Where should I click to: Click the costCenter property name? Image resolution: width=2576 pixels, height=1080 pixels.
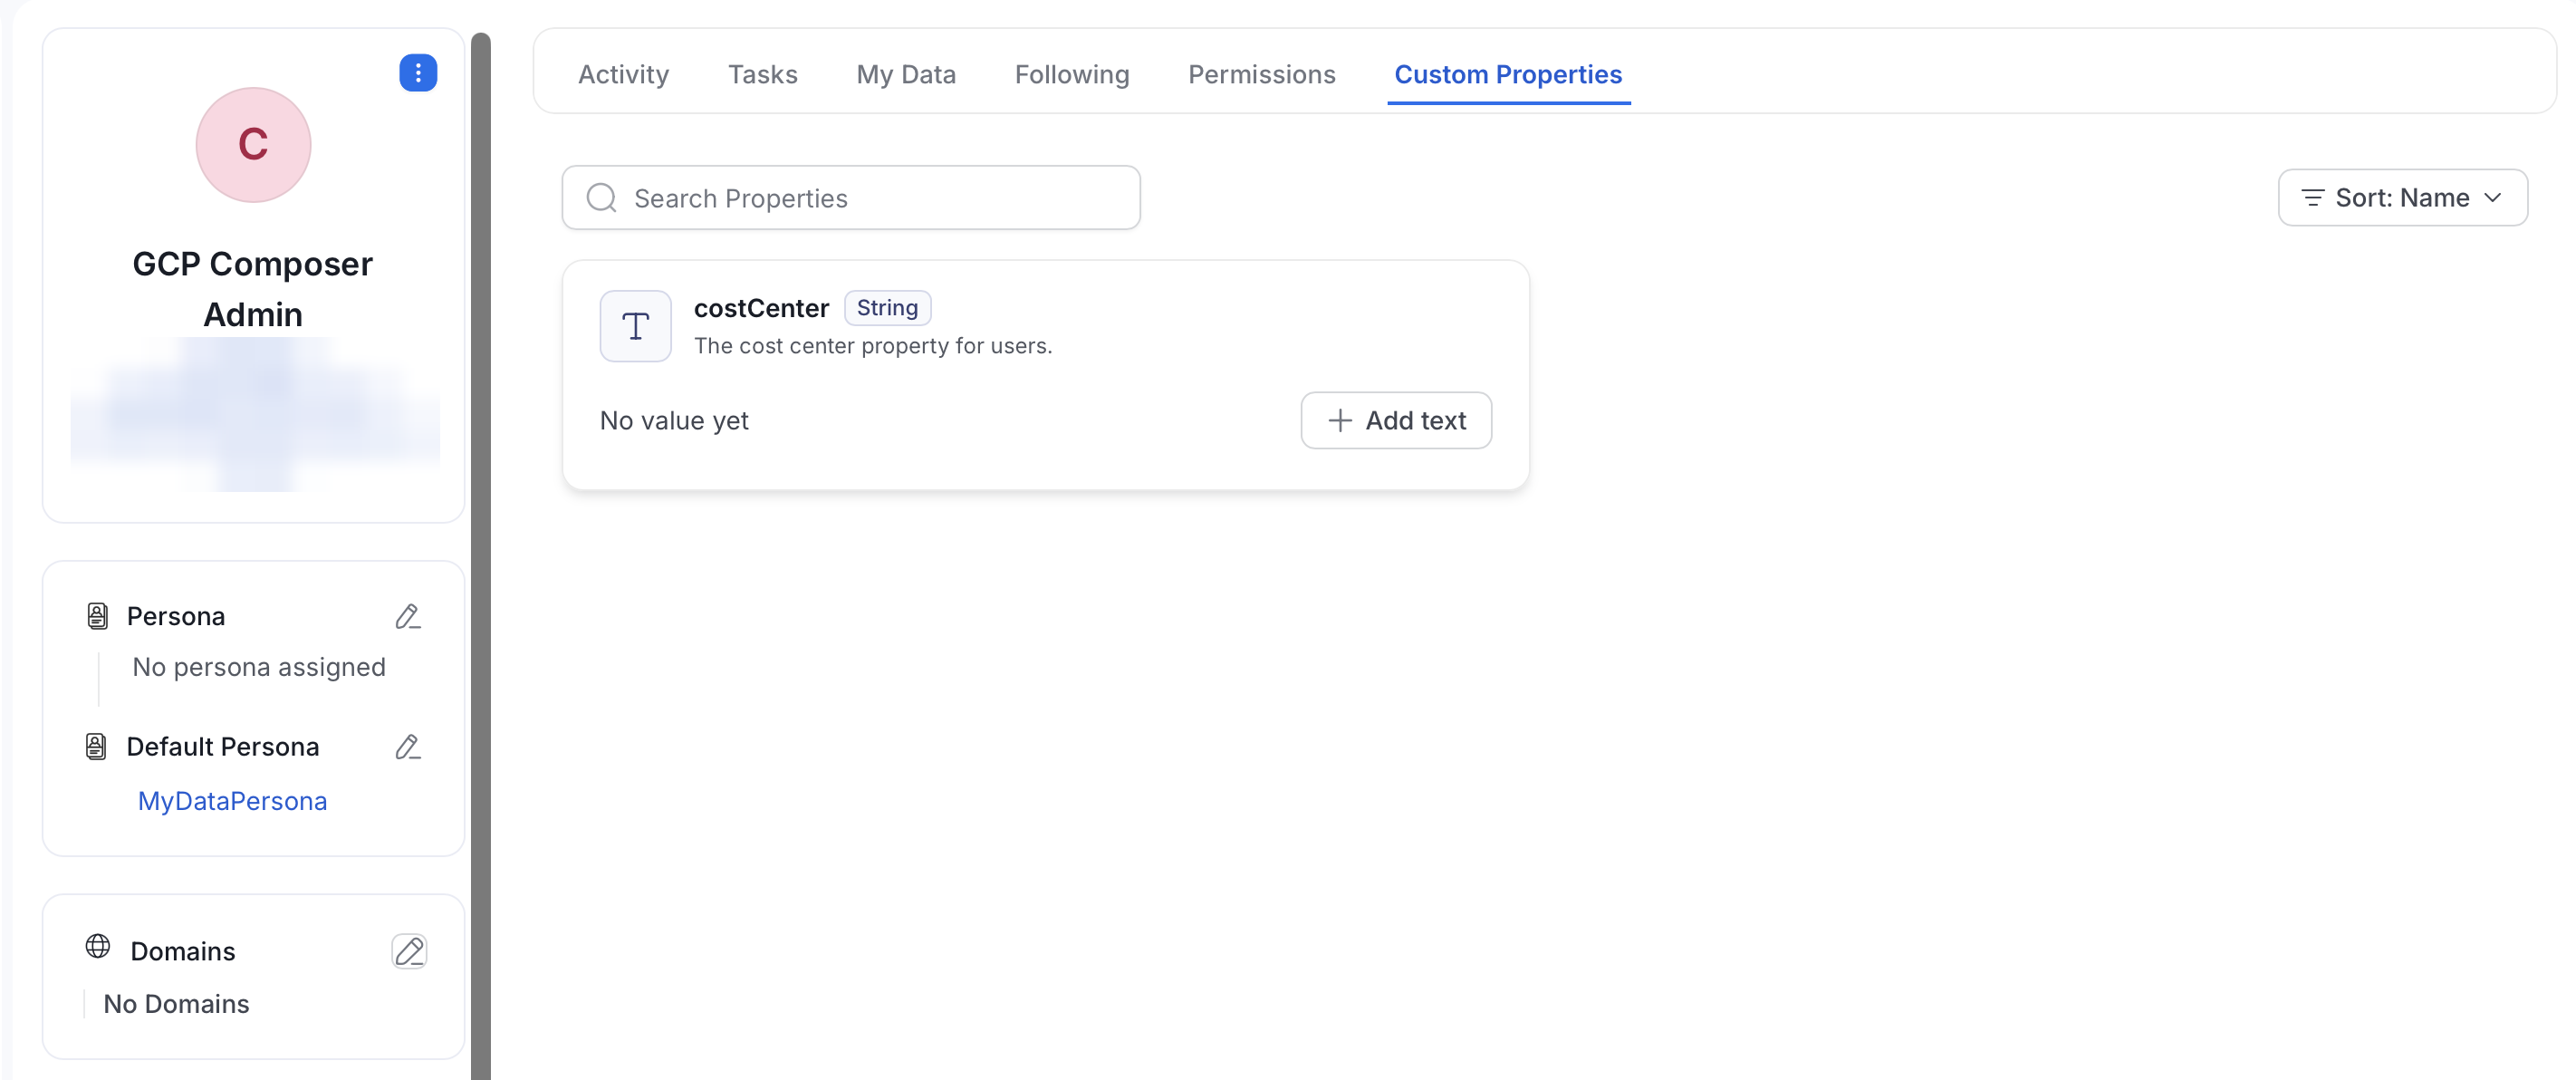point(761,308)
